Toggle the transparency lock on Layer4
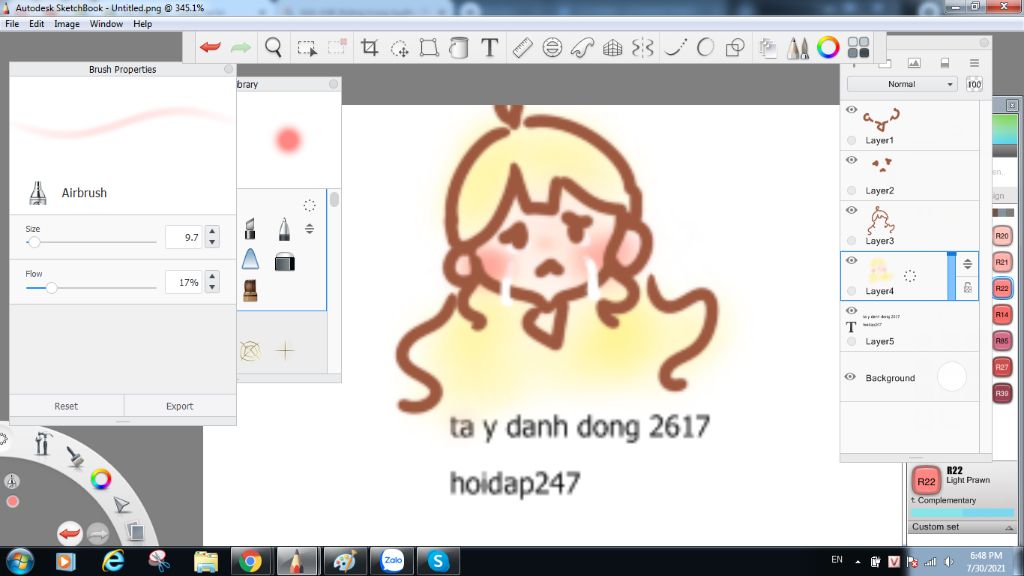Image resolution: width=1024 pixels, height=576 pixels. click(x=968, y=287)
